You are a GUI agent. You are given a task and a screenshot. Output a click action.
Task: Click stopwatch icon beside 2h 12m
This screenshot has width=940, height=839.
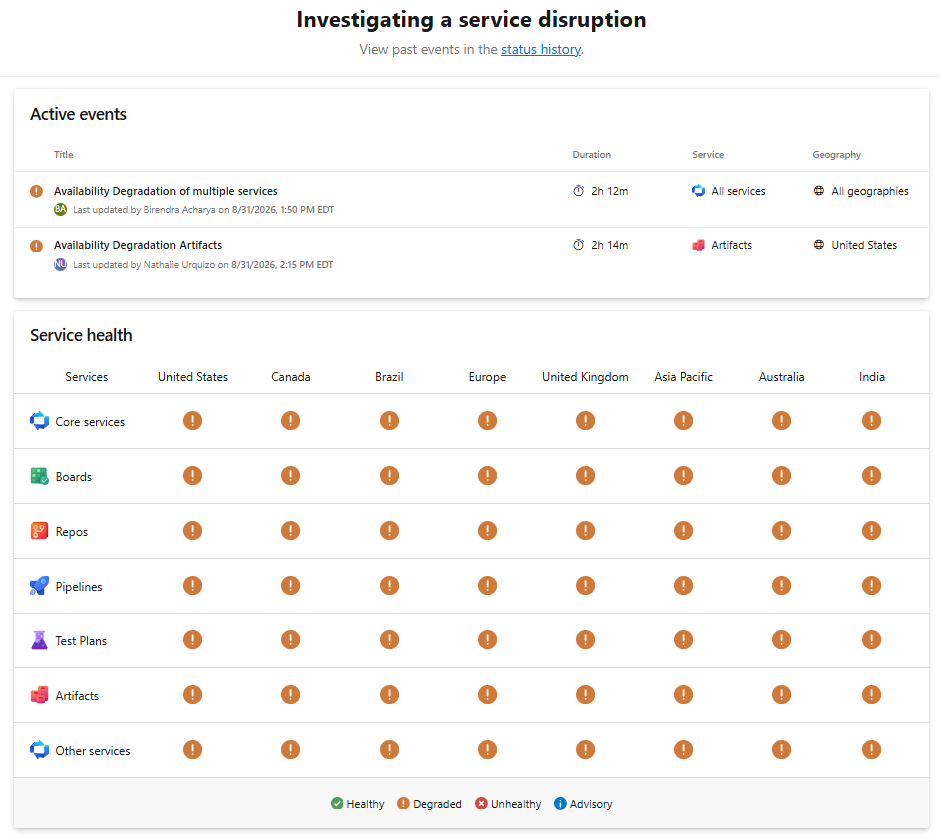click(579, 191)
